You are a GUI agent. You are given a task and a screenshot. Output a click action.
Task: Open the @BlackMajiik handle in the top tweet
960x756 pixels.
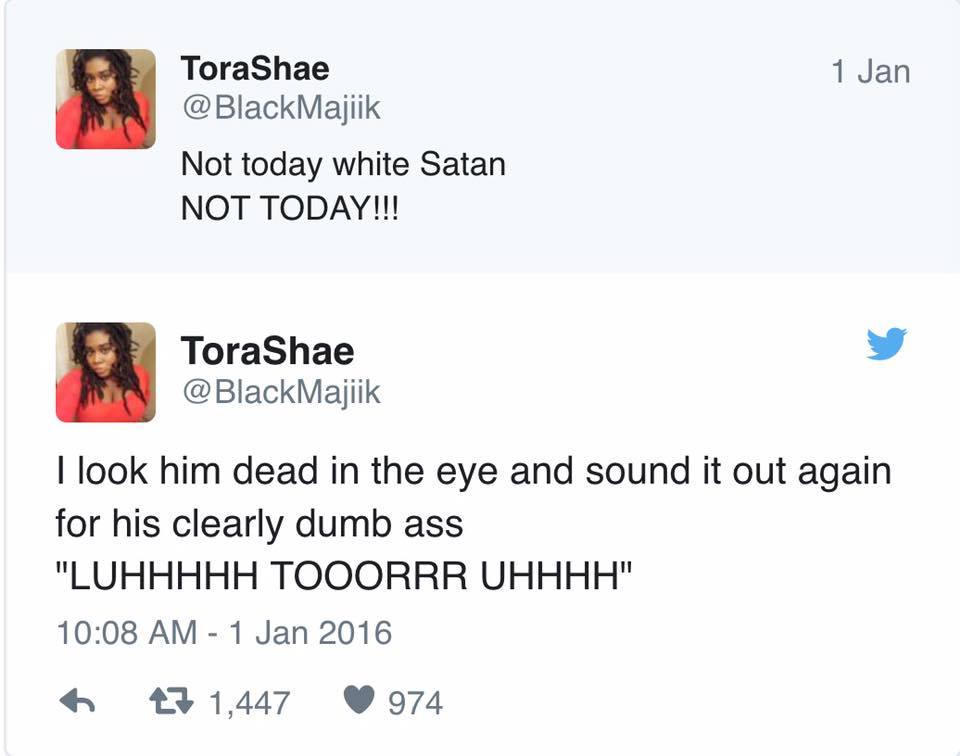click(280, 107)
